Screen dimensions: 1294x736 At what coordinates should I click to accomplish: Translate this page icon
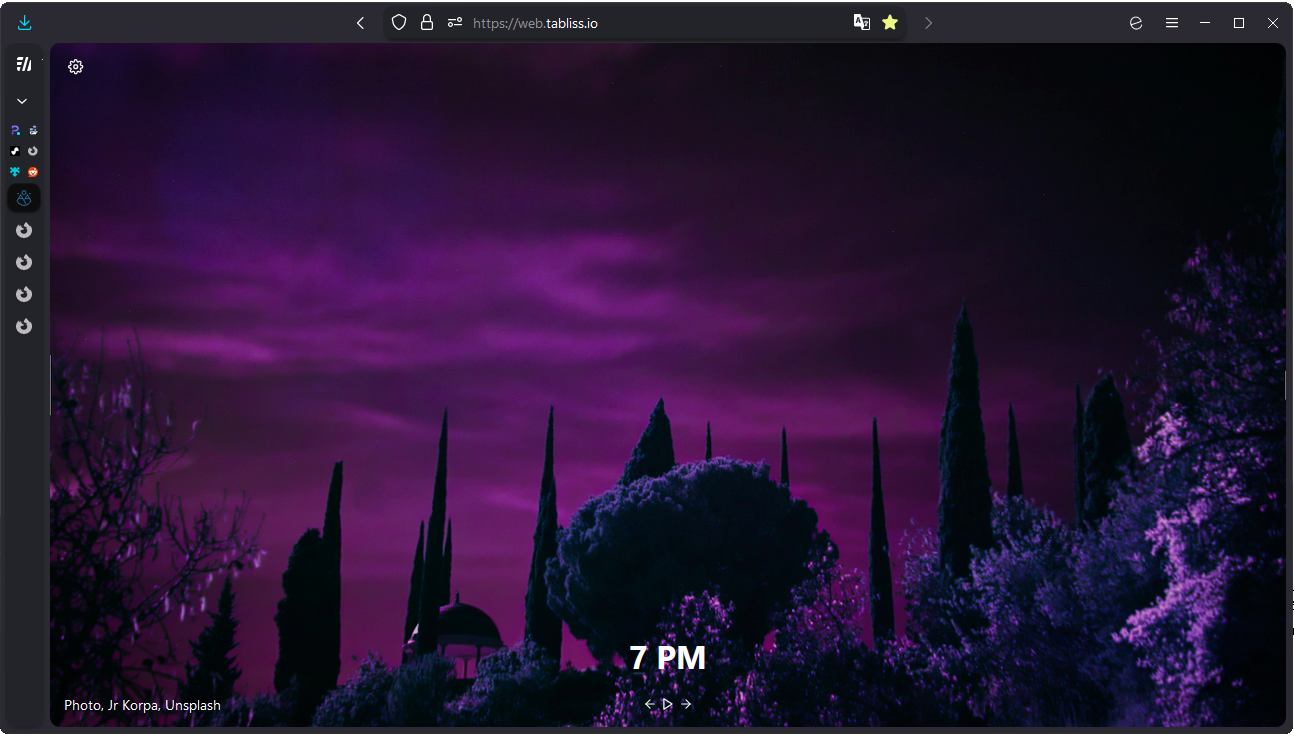pyautogui.click(x=861, y=22)
